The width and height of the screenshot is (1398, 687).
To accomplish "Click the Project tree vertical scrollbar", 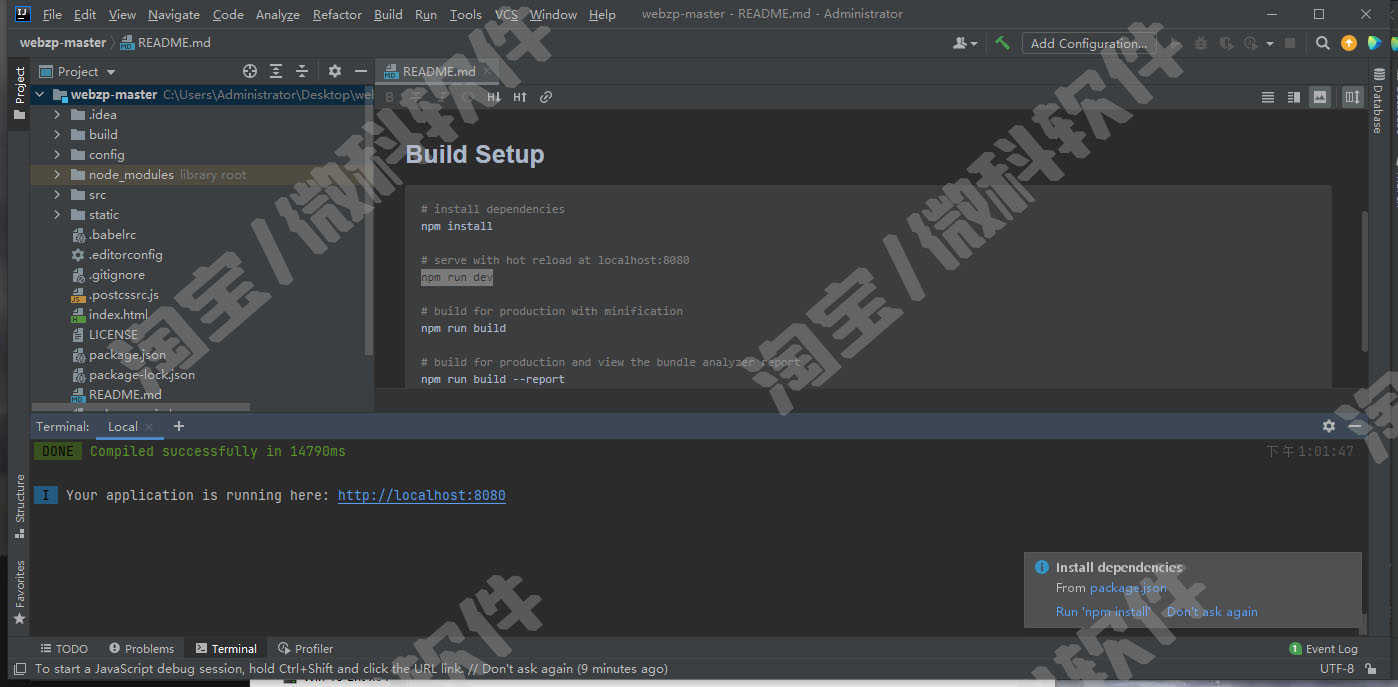I will click(369, 220).
